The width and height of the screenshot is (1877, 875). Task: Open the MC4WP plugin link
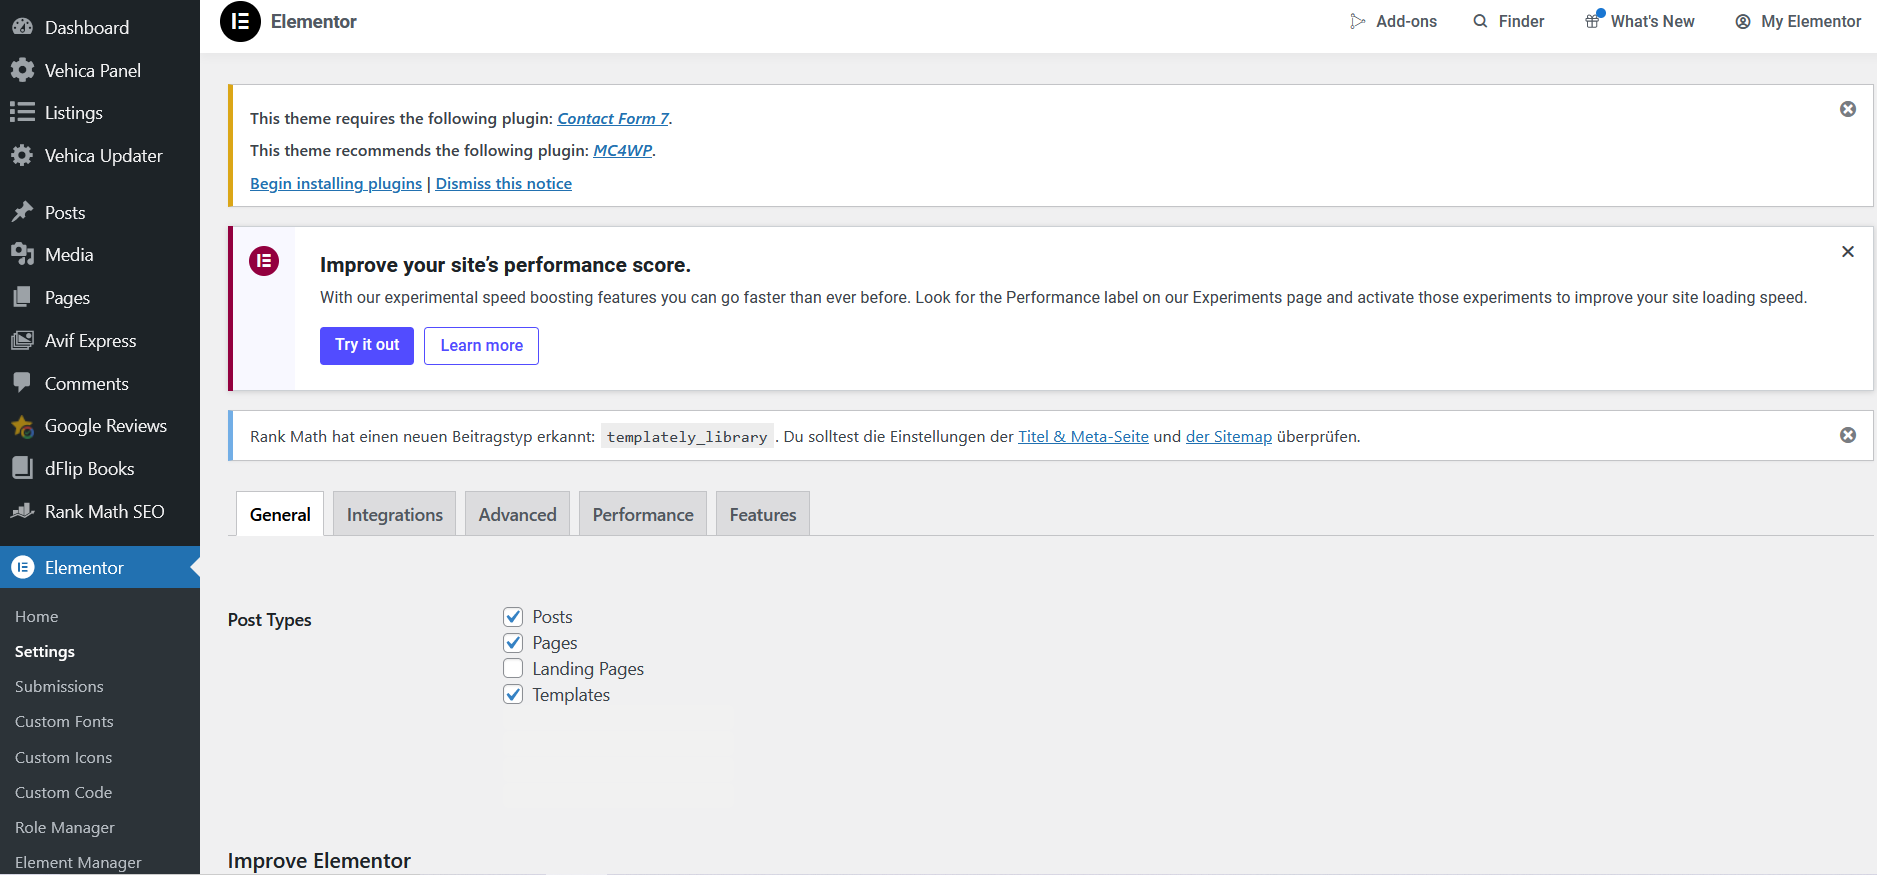(622, 150)
